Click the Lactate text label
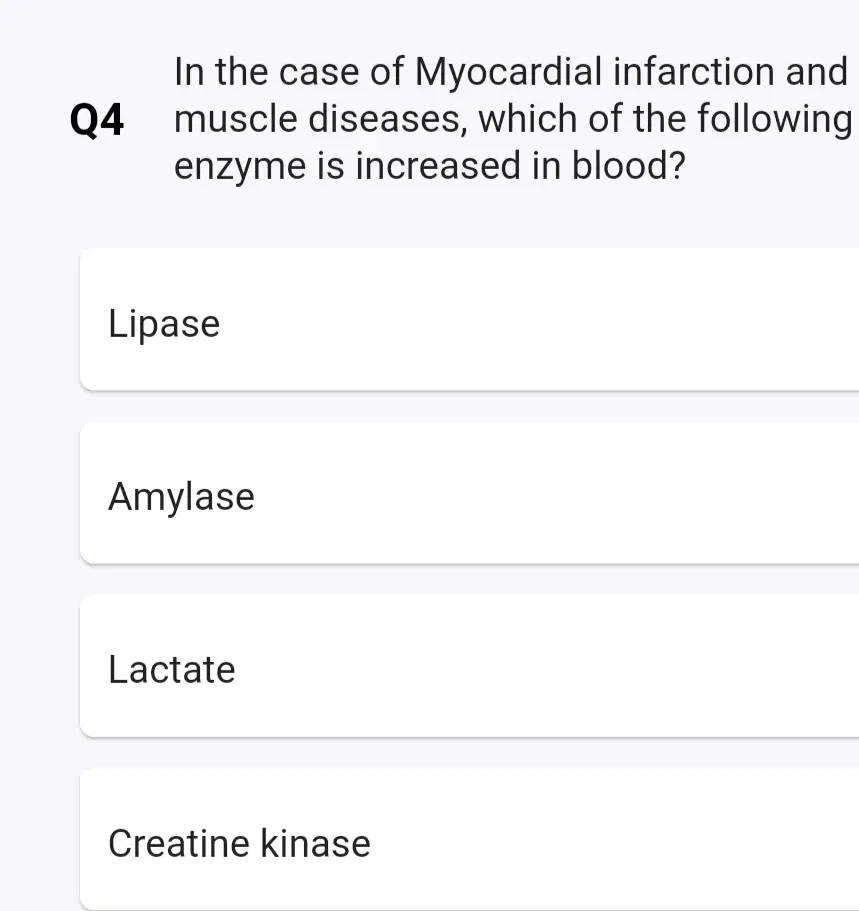This screenshot has height=911, width=859. (x=172, y=669)
